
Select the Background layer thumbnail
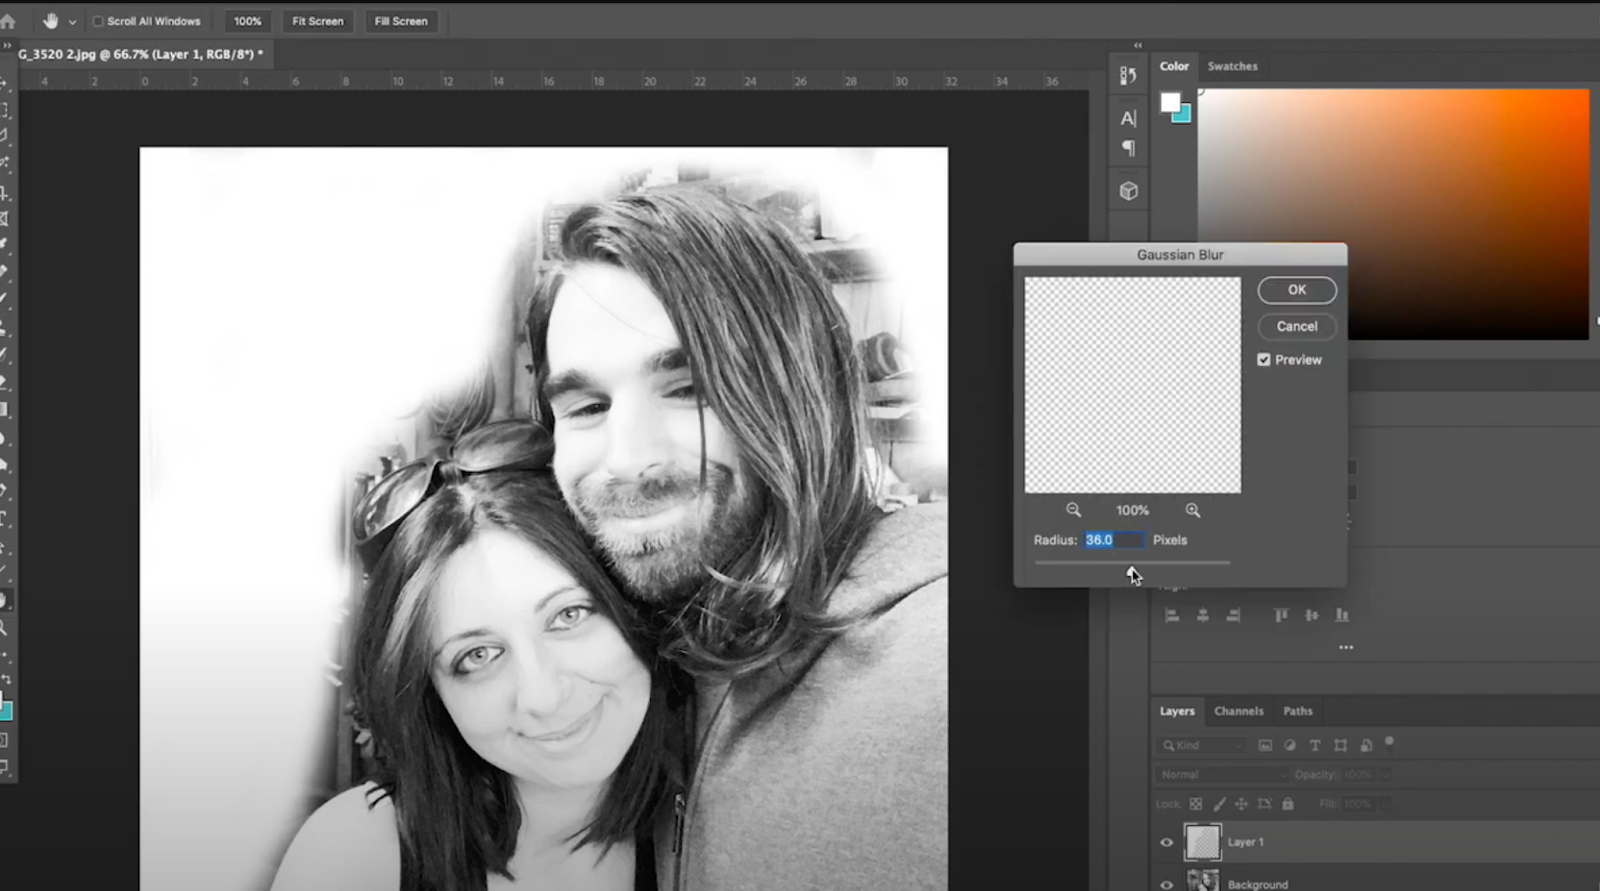(1202, 880)
